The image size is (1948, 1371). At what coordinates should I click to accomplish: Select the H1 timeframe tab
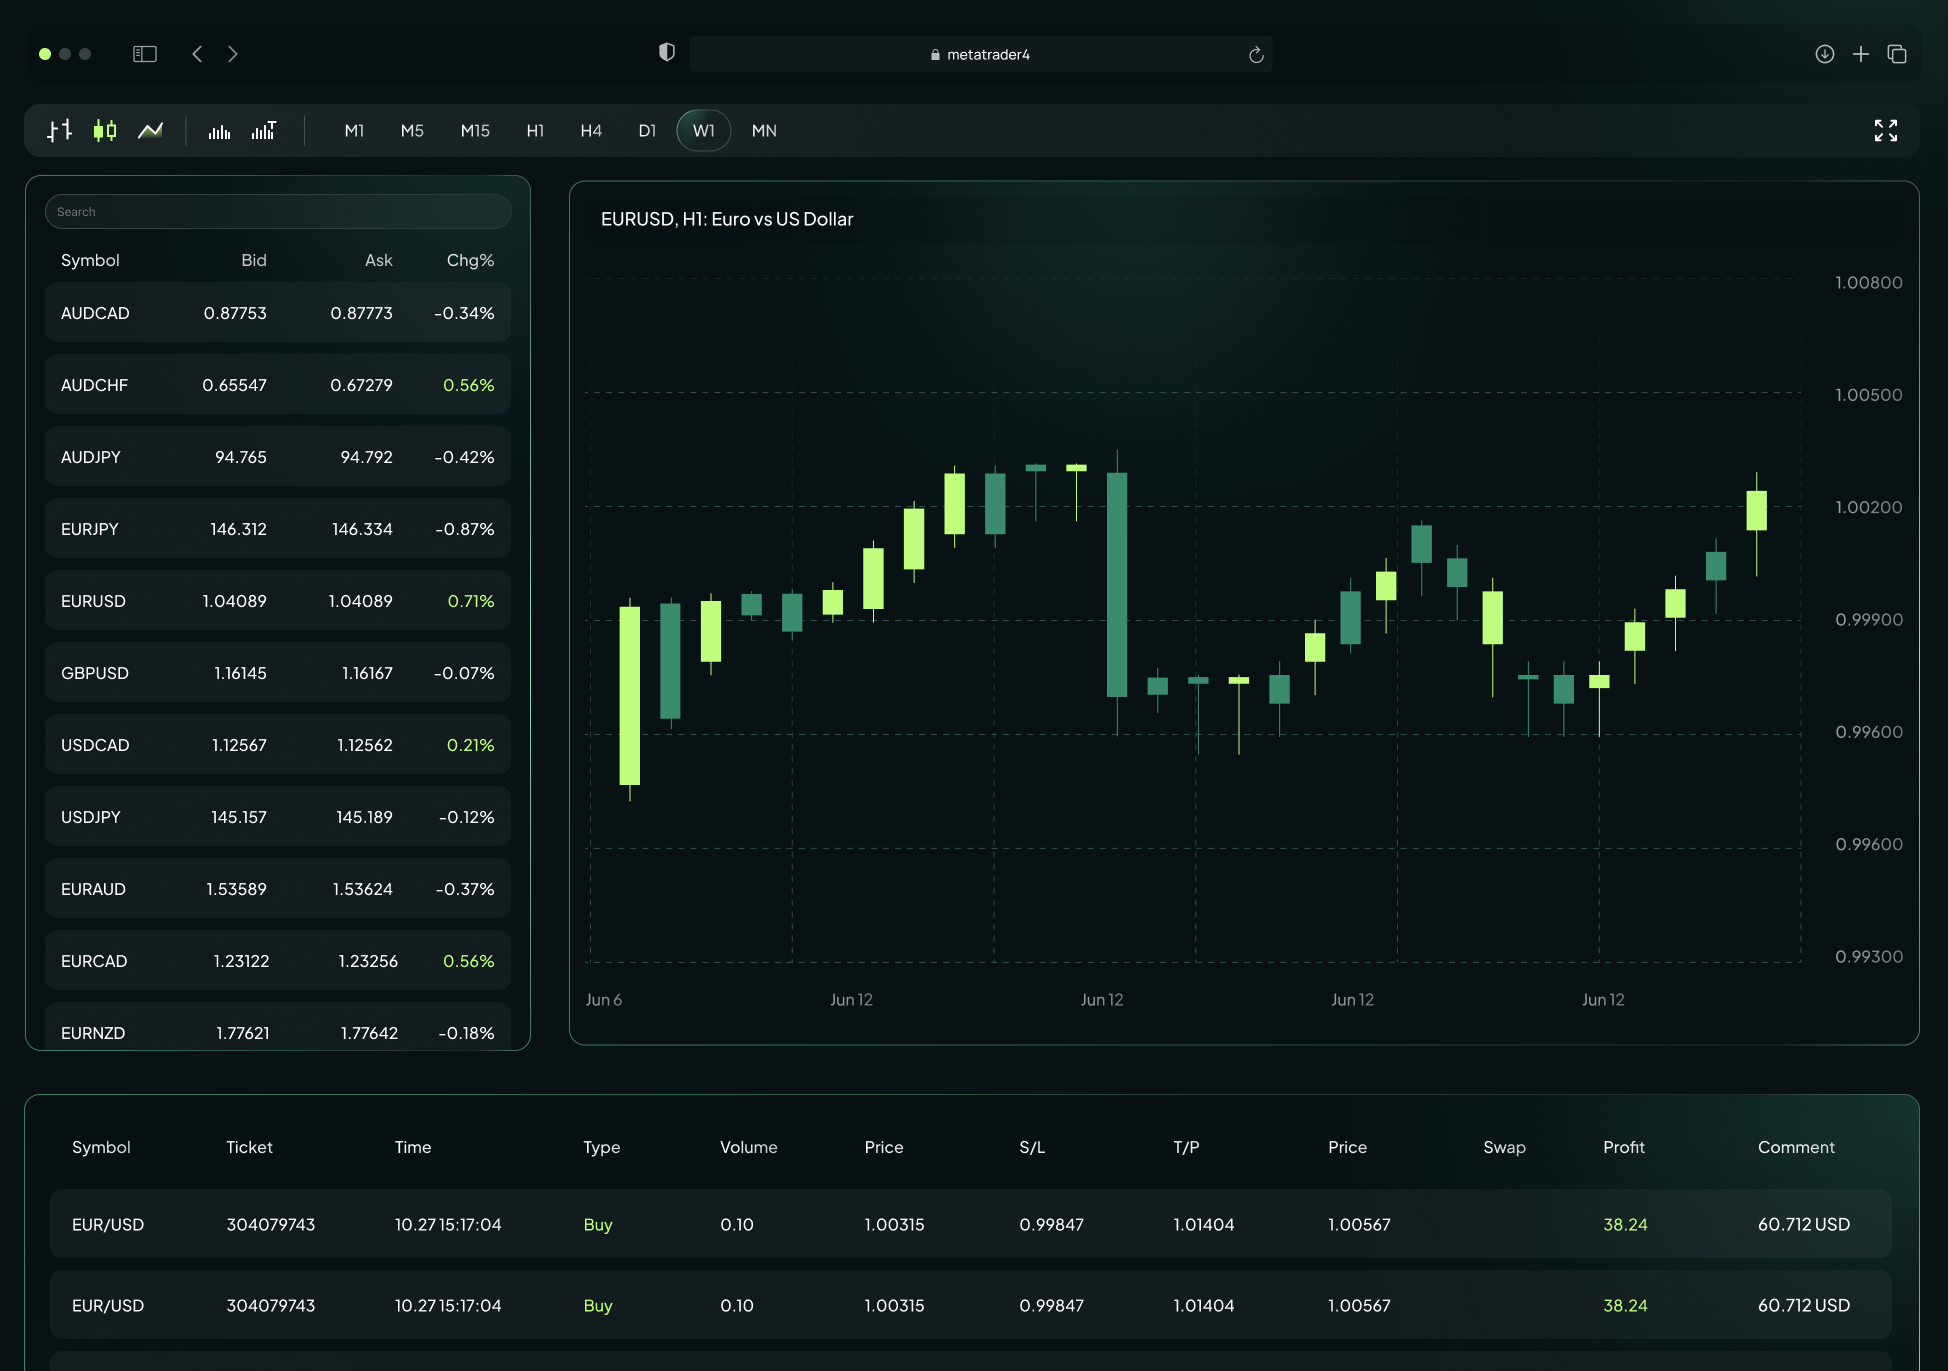pos(535,130)
